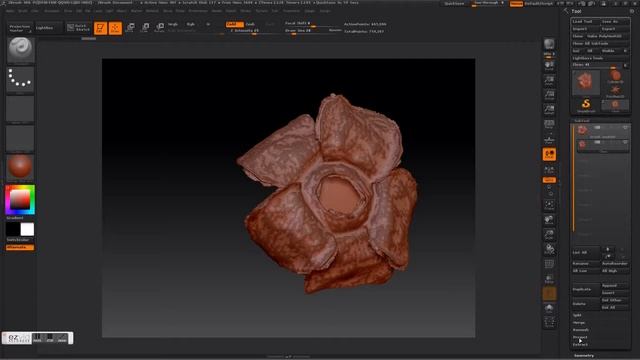Open the stroke type selector with dots
This screenshot has width=640, height=360.
(20, 79)
